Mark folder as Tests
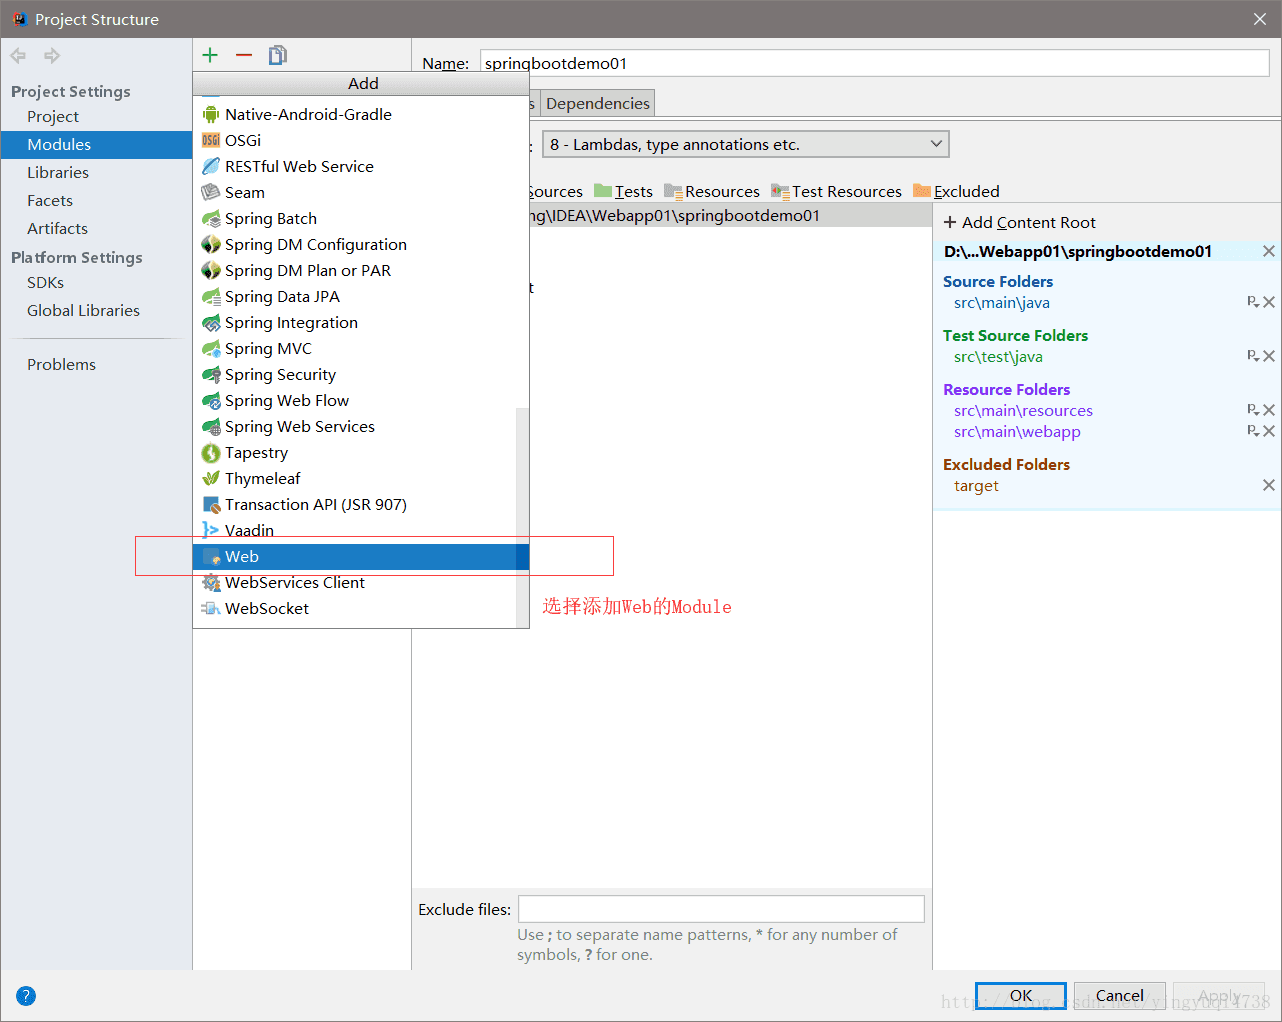 coord(623,191)
